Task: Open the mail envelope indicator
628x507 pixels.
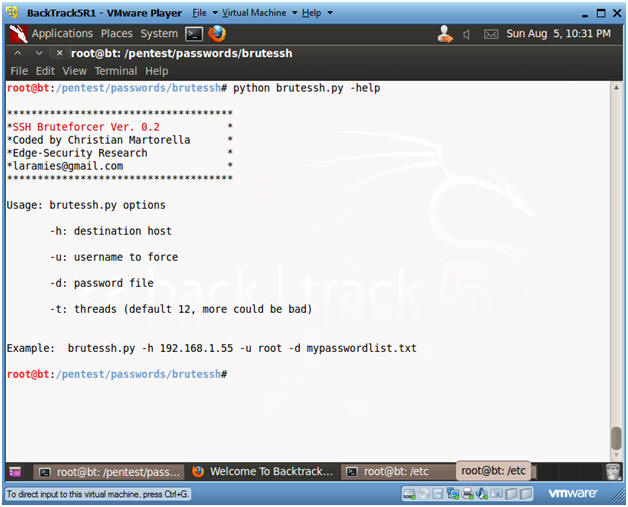Action: tap(491, 34)
